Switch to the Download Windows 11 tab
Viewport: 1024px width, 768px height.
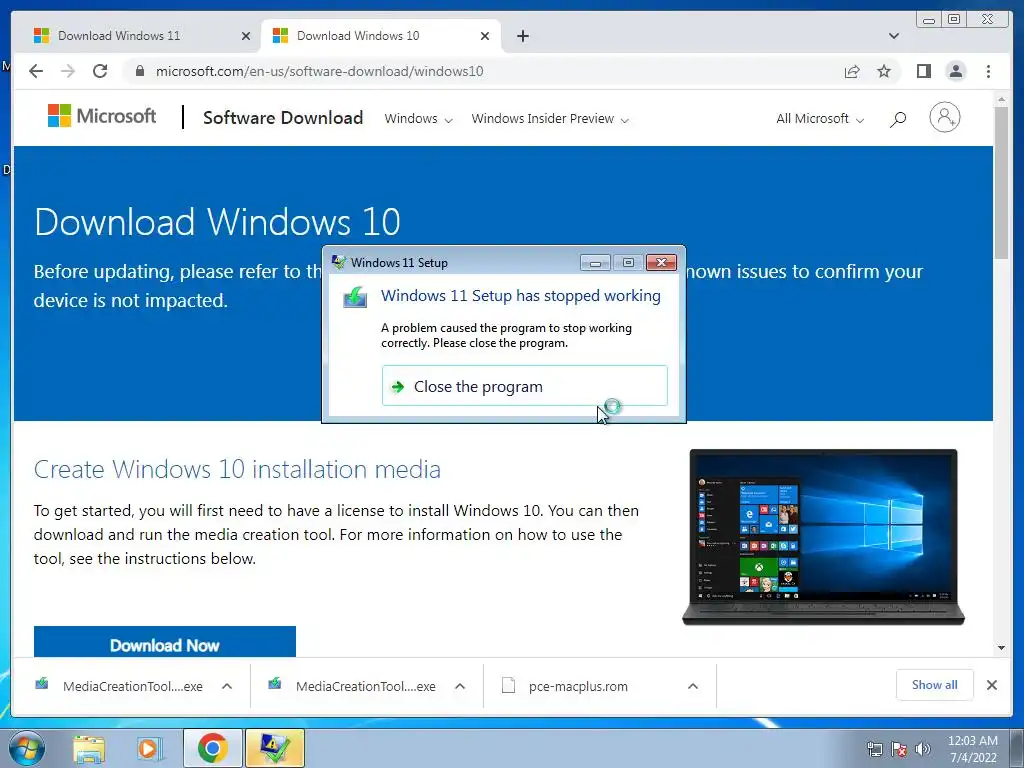click(x=140, y=36)
